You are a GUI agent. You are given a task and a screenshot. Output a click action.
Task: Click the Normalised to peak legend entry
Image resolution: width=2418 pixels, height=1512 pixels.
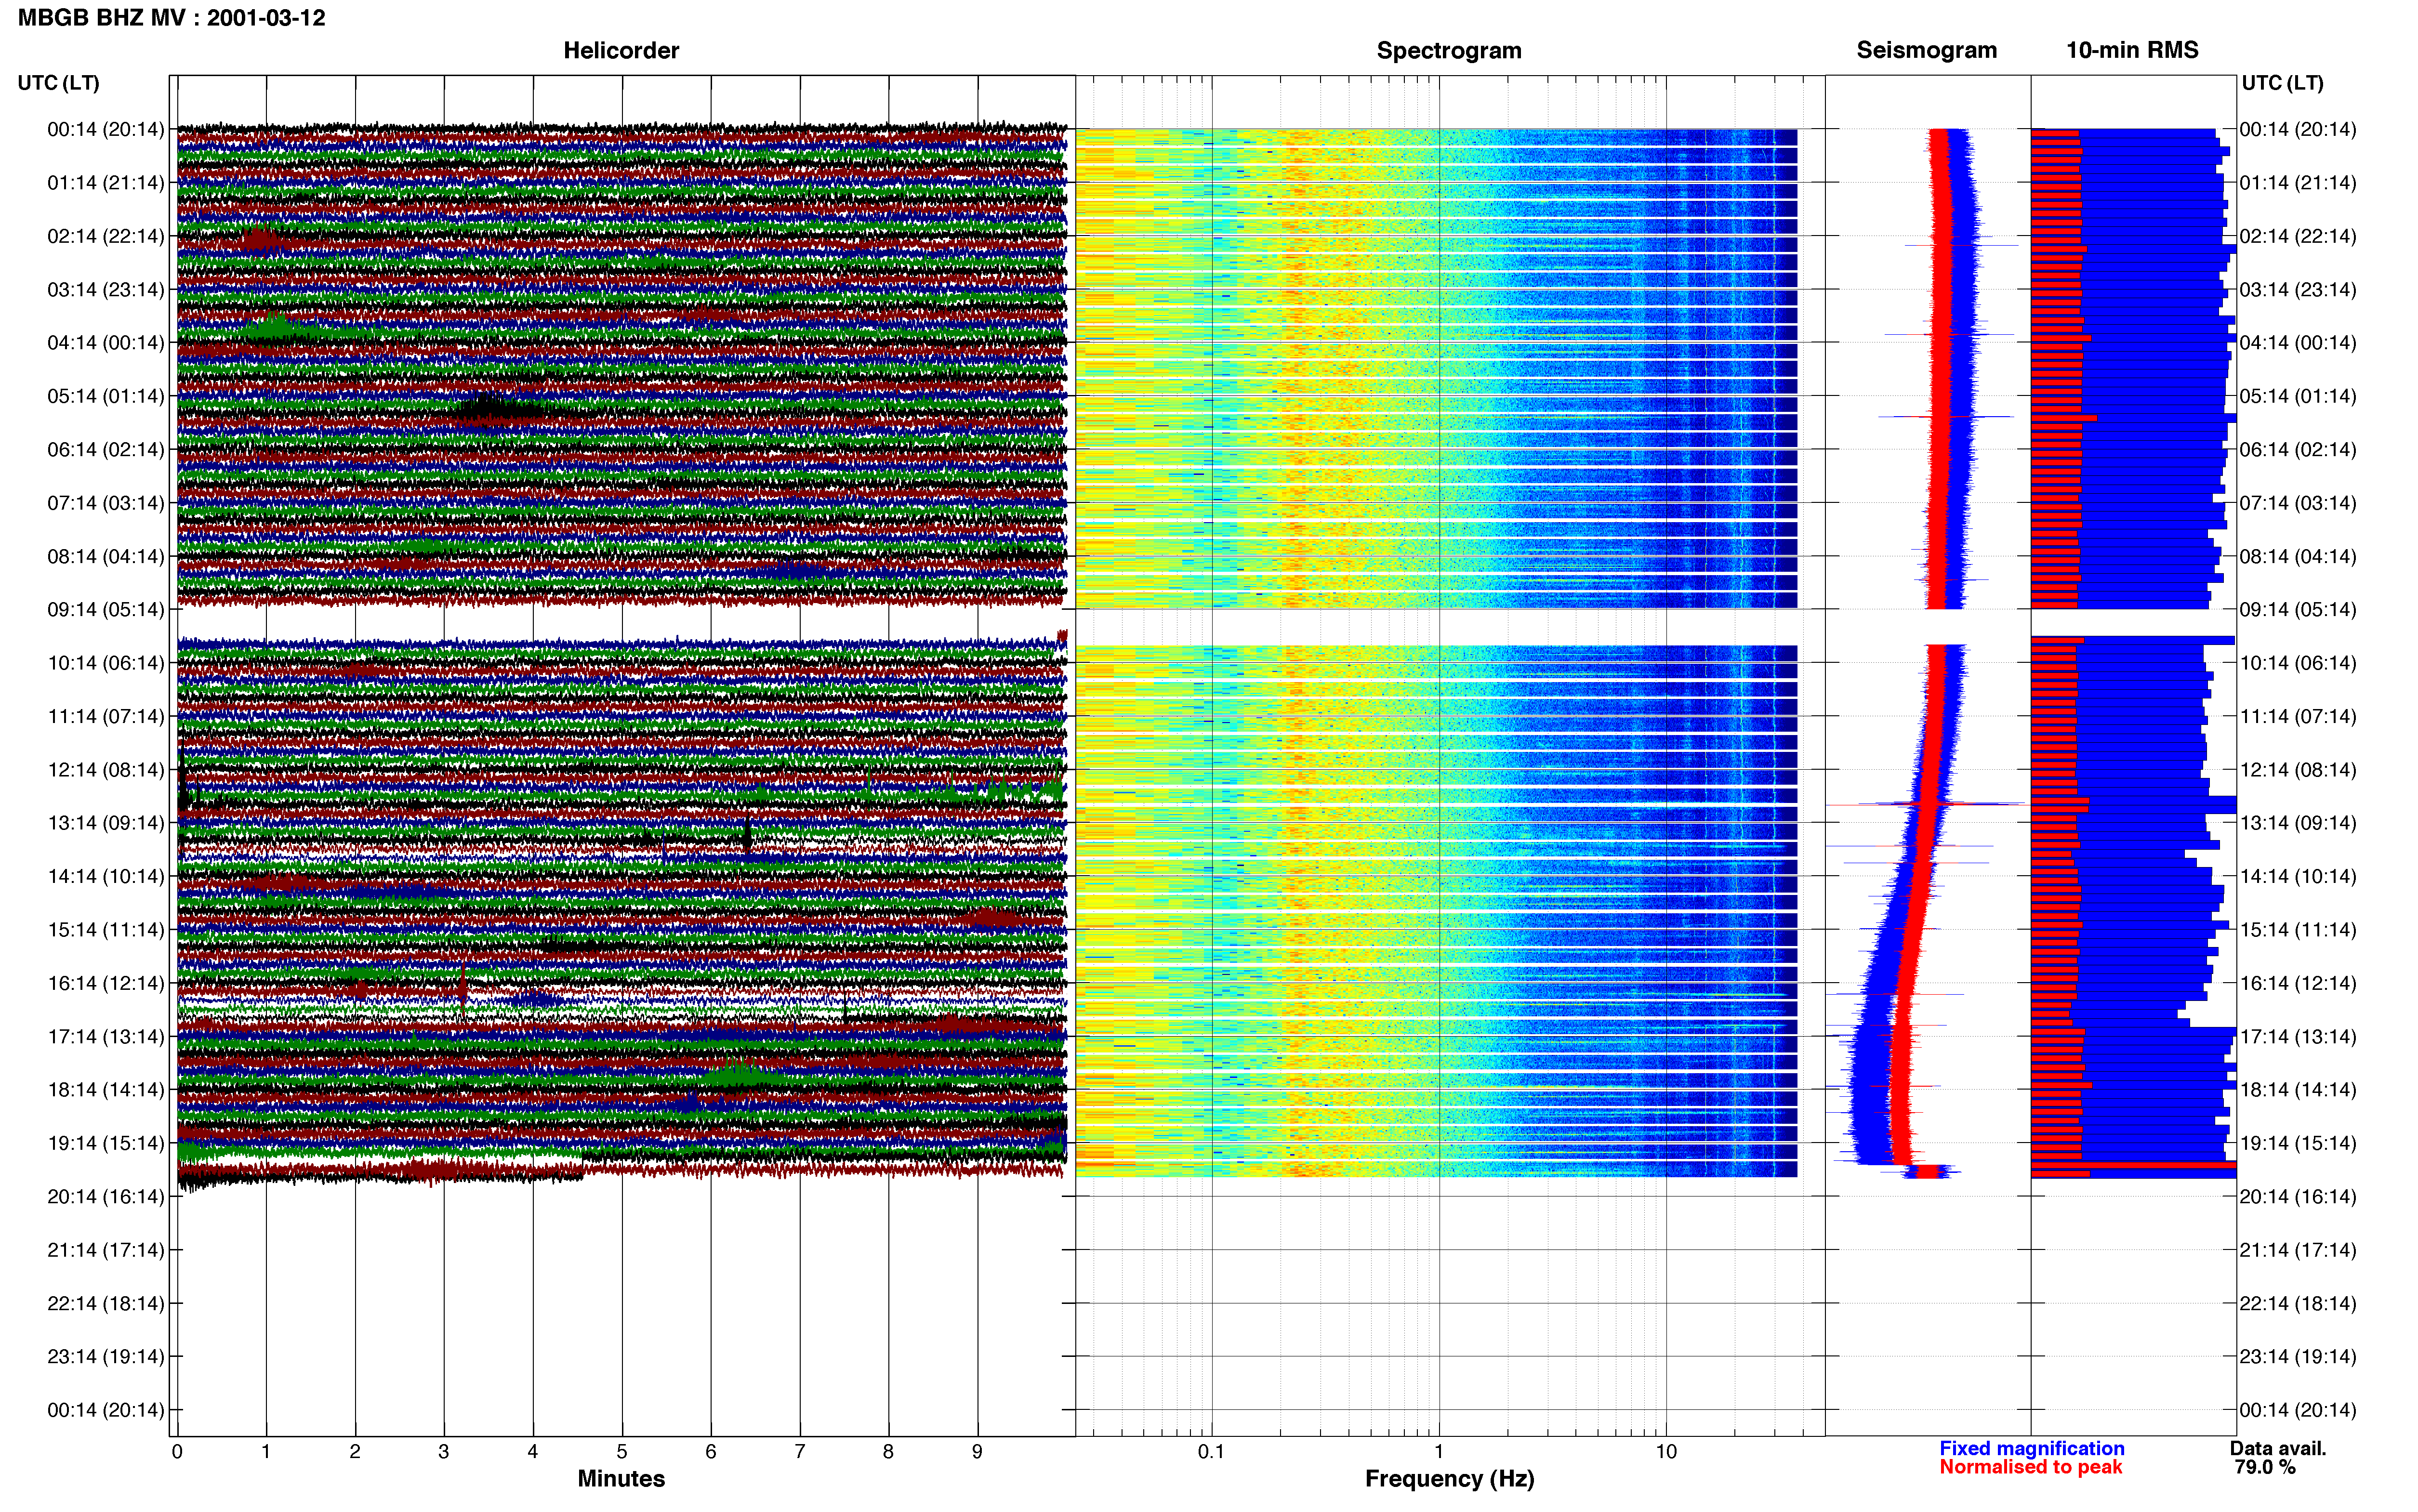2030,1467
